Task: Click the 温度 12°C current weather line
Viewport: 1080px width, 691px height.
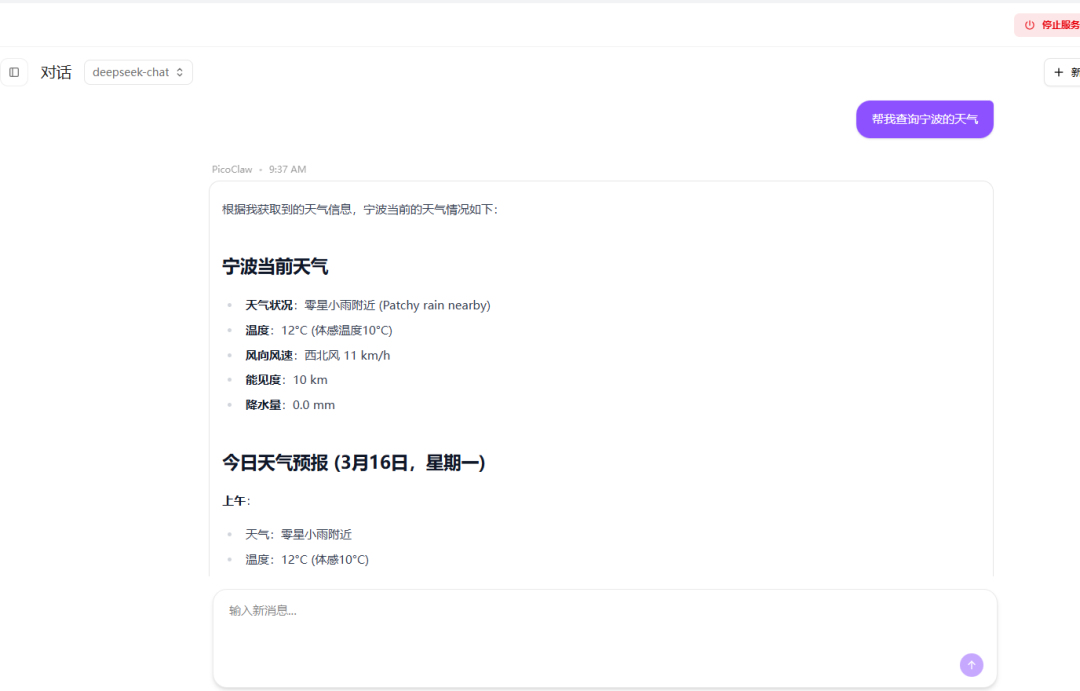Action: coord(319,330)
